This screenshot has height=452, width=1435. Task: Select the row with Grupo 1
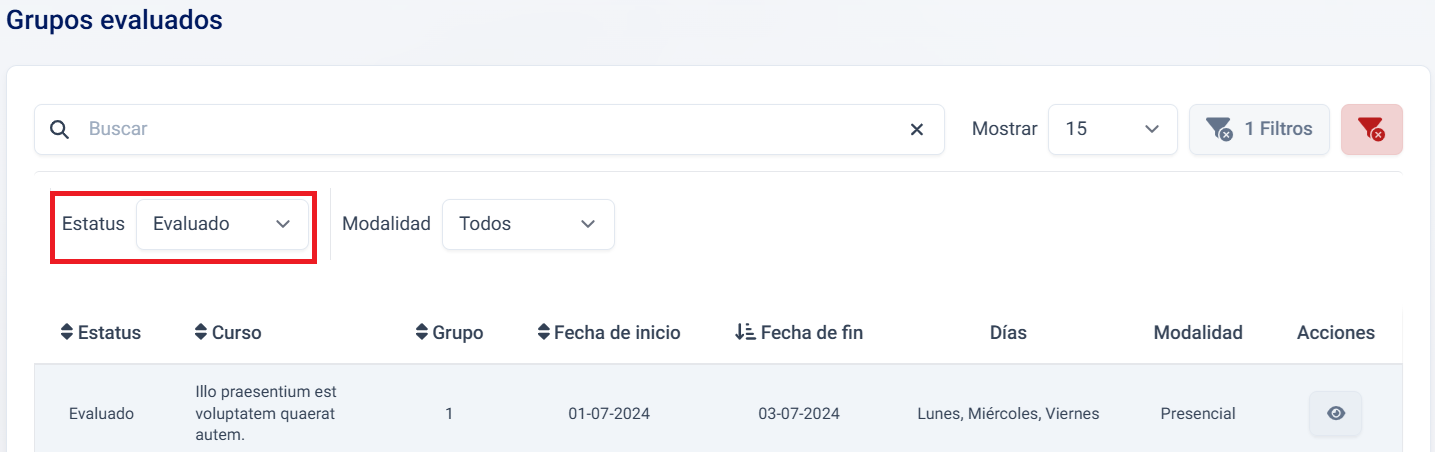click(x=449, y=414)
